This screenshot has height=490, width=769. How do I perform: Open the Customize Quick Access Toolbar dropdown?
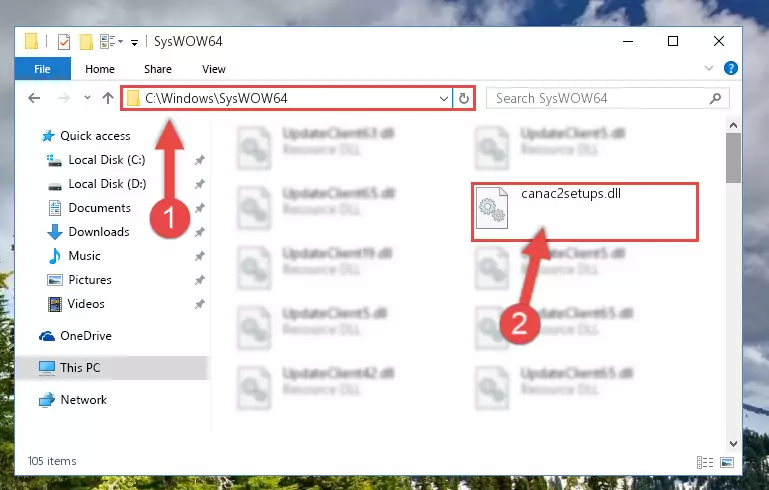[x=134, y=43]
